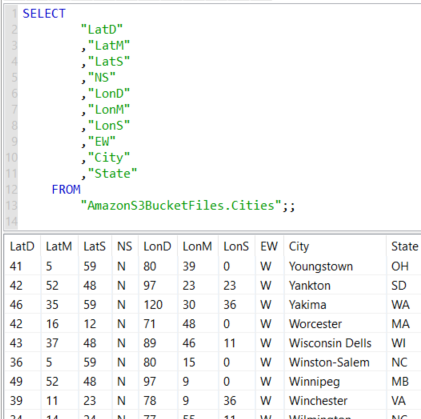Click the NC state cell for Winston-Salem
421x419 pixels.
(399, 362)
